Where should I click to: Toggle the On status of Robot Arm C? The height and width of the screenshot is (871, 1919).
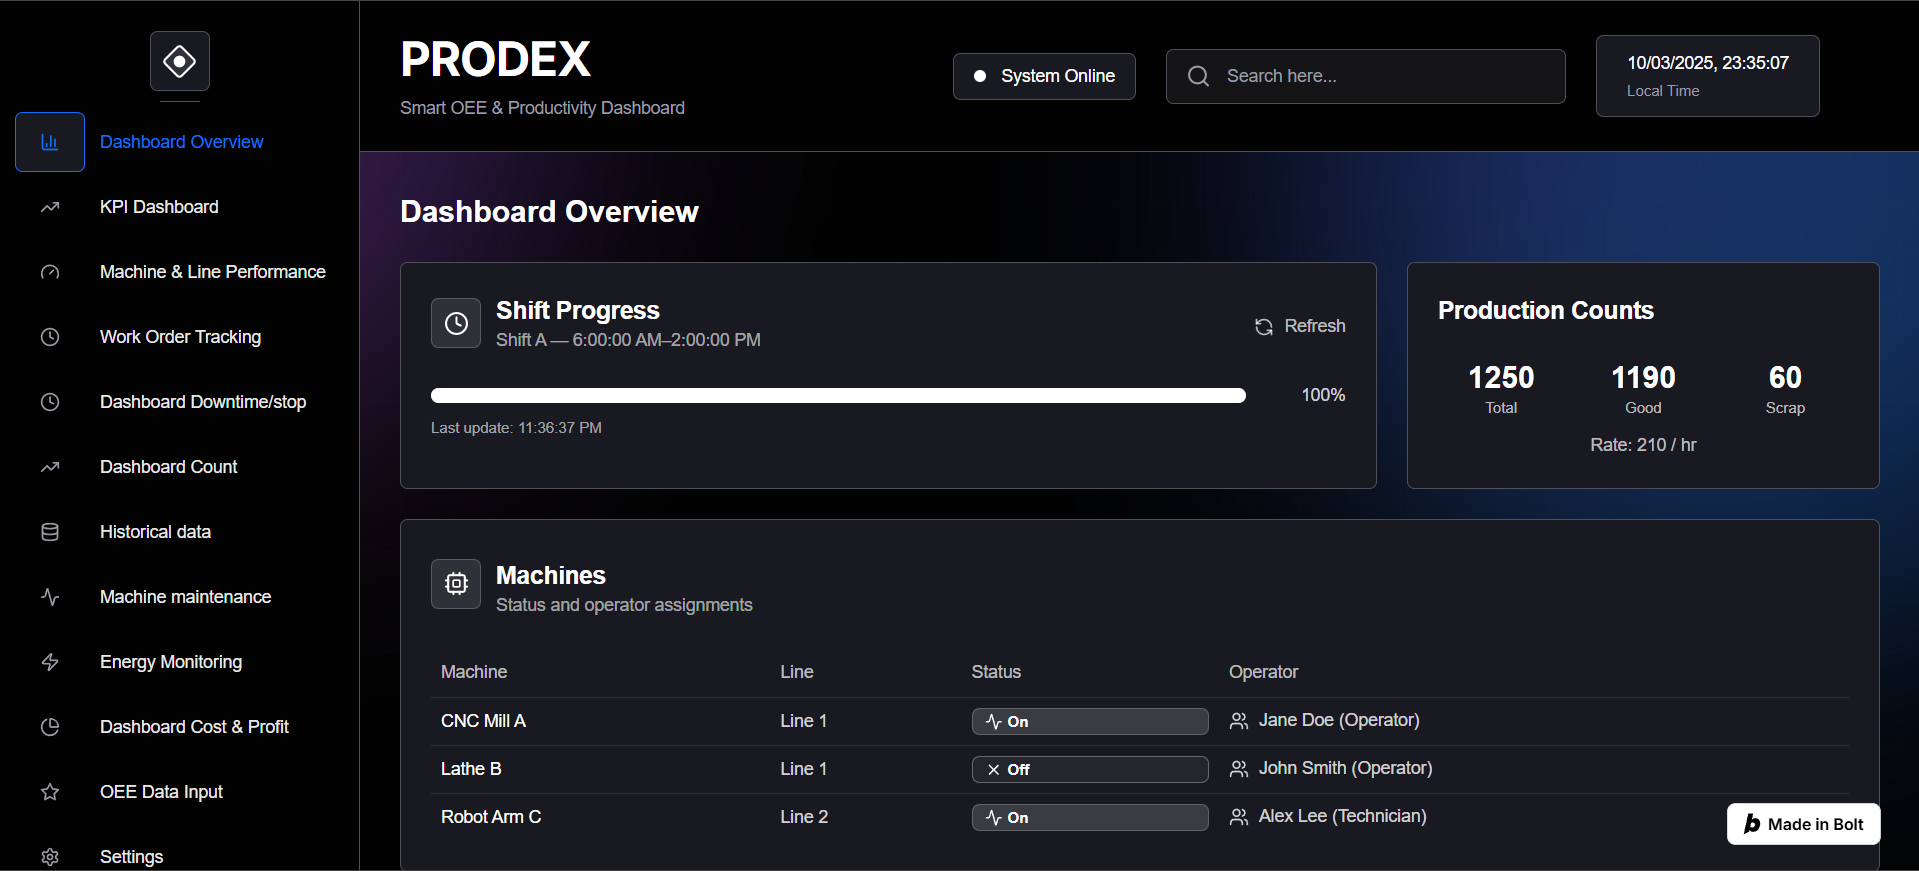point(1089,817)
